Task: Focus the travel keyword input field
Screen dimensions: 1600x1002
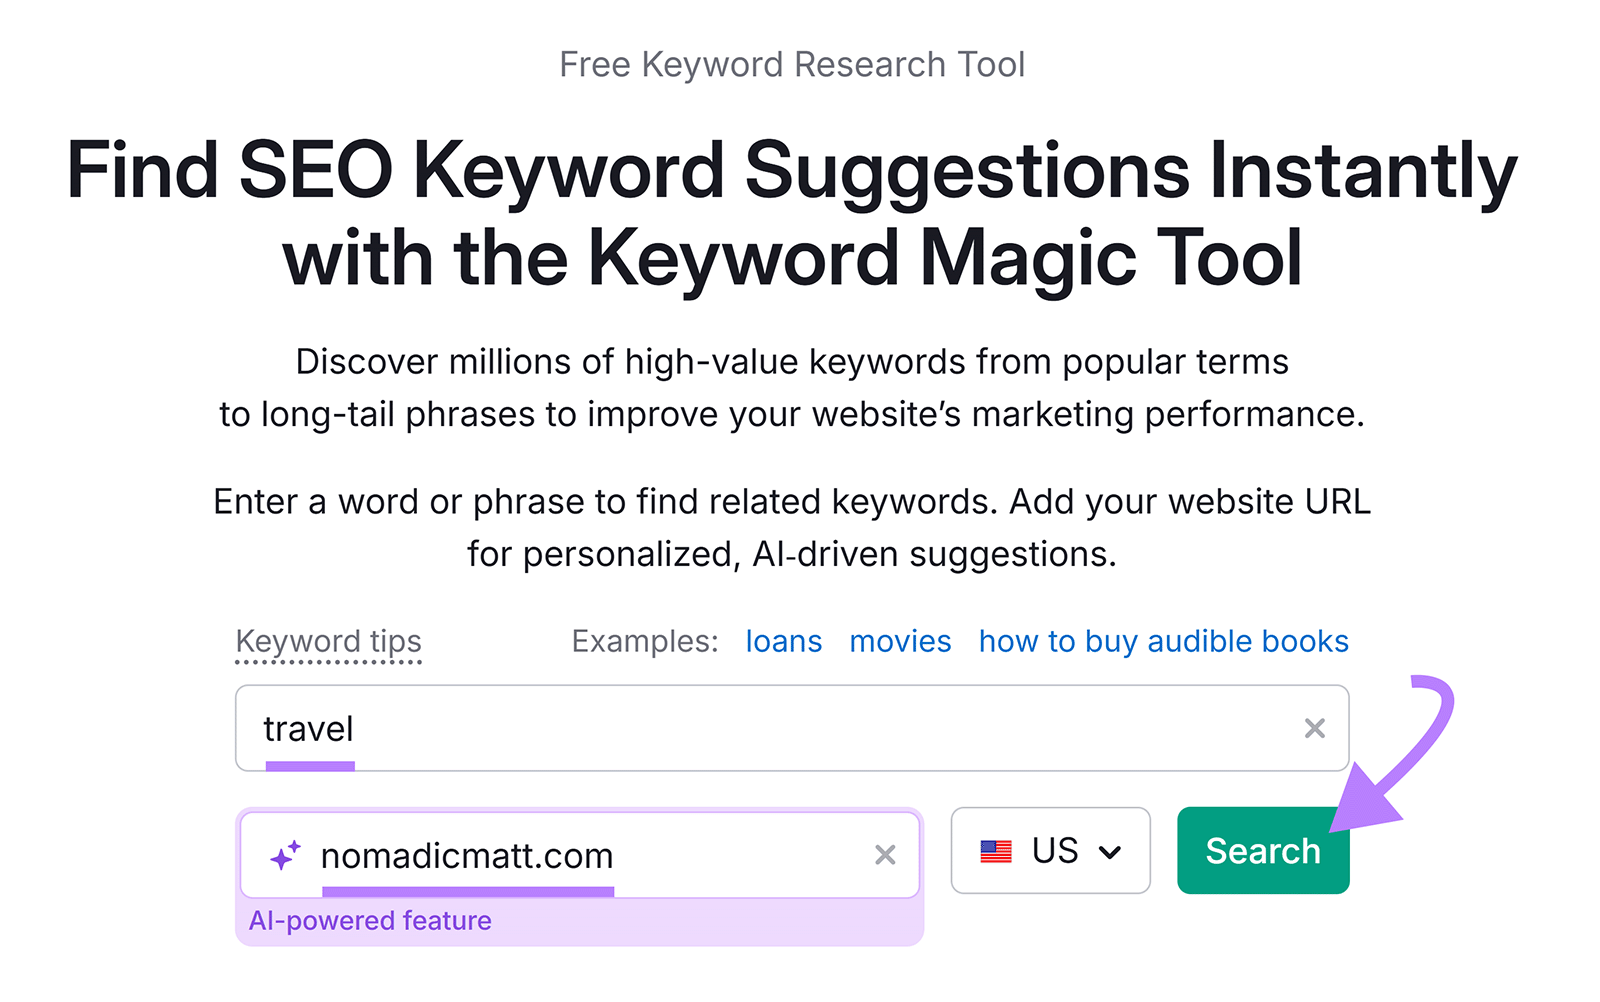Action: coord(700,729)
